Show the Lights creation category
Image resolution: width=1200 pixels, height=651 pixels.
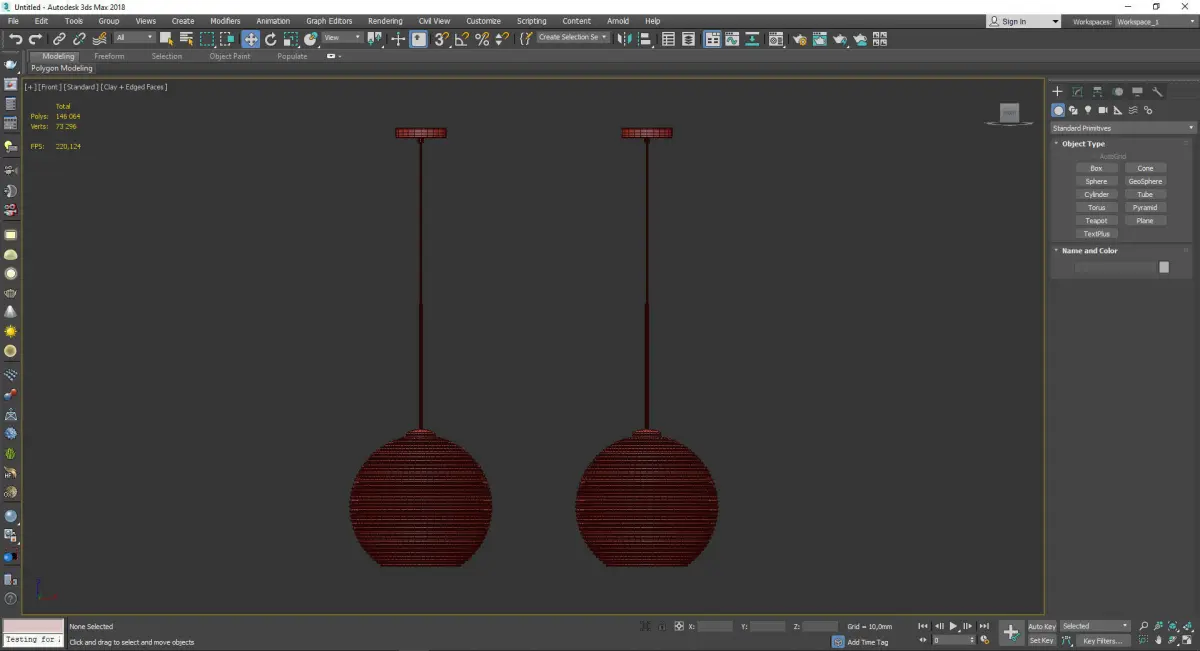(1088, 110)
